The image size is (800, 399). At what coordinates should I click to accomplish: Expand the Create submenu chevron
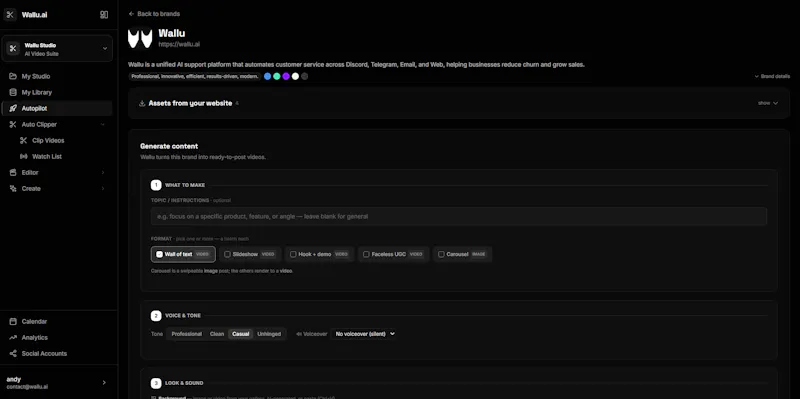(103, 189)
